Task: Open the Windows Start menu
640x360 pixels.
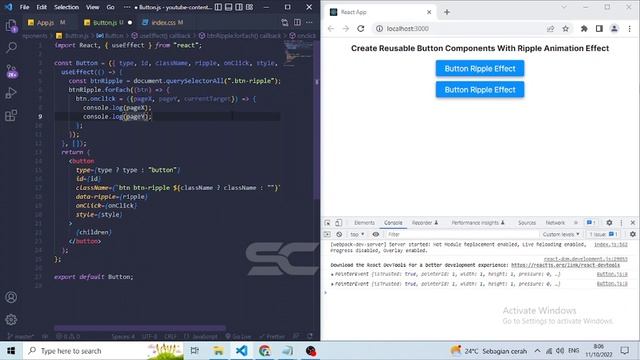Action: point(11,351)
